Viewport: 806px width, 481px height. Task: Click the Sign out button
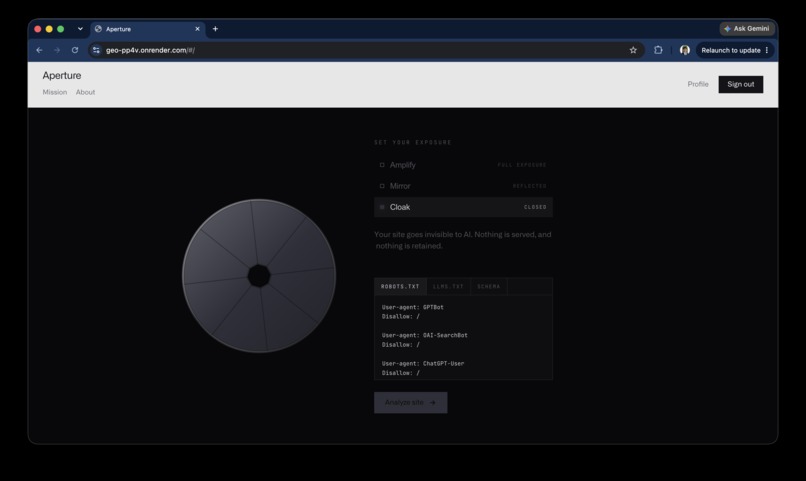(741, 84)
